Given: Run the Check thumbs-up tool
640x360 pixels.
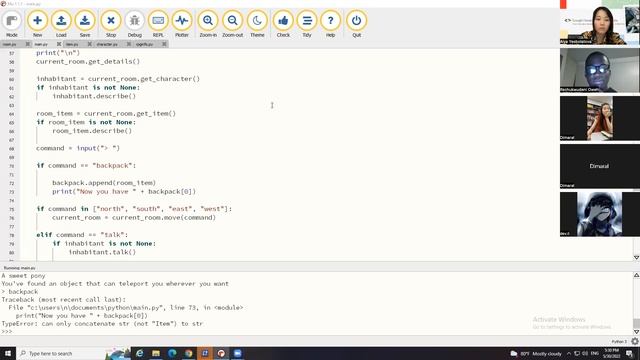Looking at the screenshot, I should point(283,24).
